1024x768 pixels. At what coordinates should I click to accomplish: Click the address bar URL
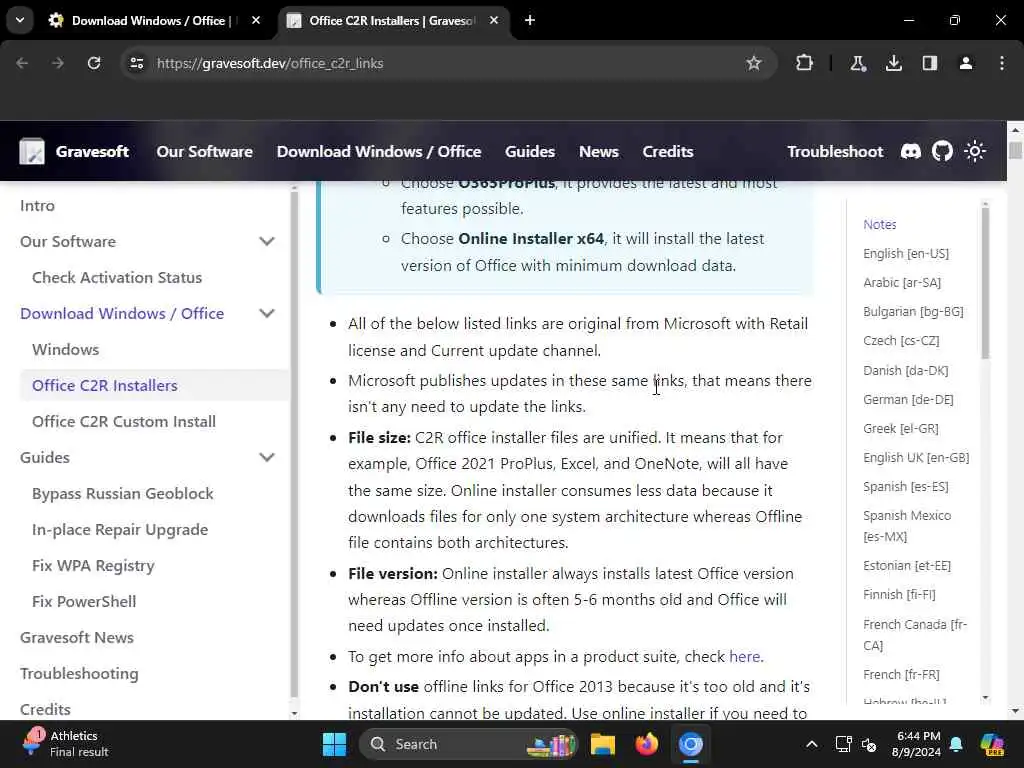pos(270,63)
